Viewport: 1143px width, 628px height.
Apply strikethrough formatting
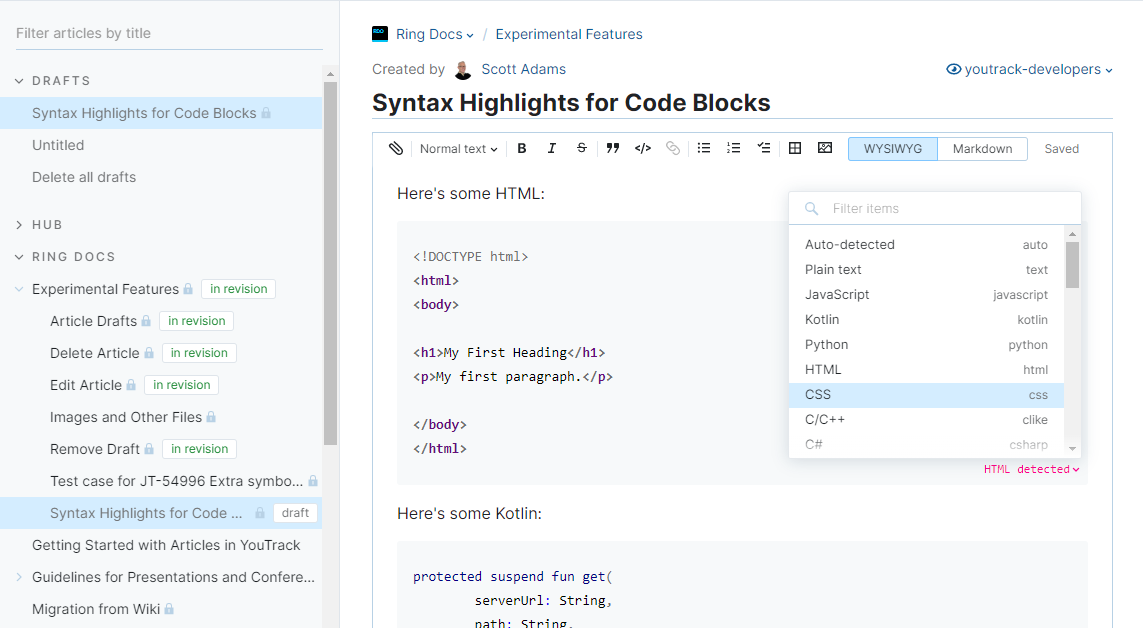pos(582,148)
